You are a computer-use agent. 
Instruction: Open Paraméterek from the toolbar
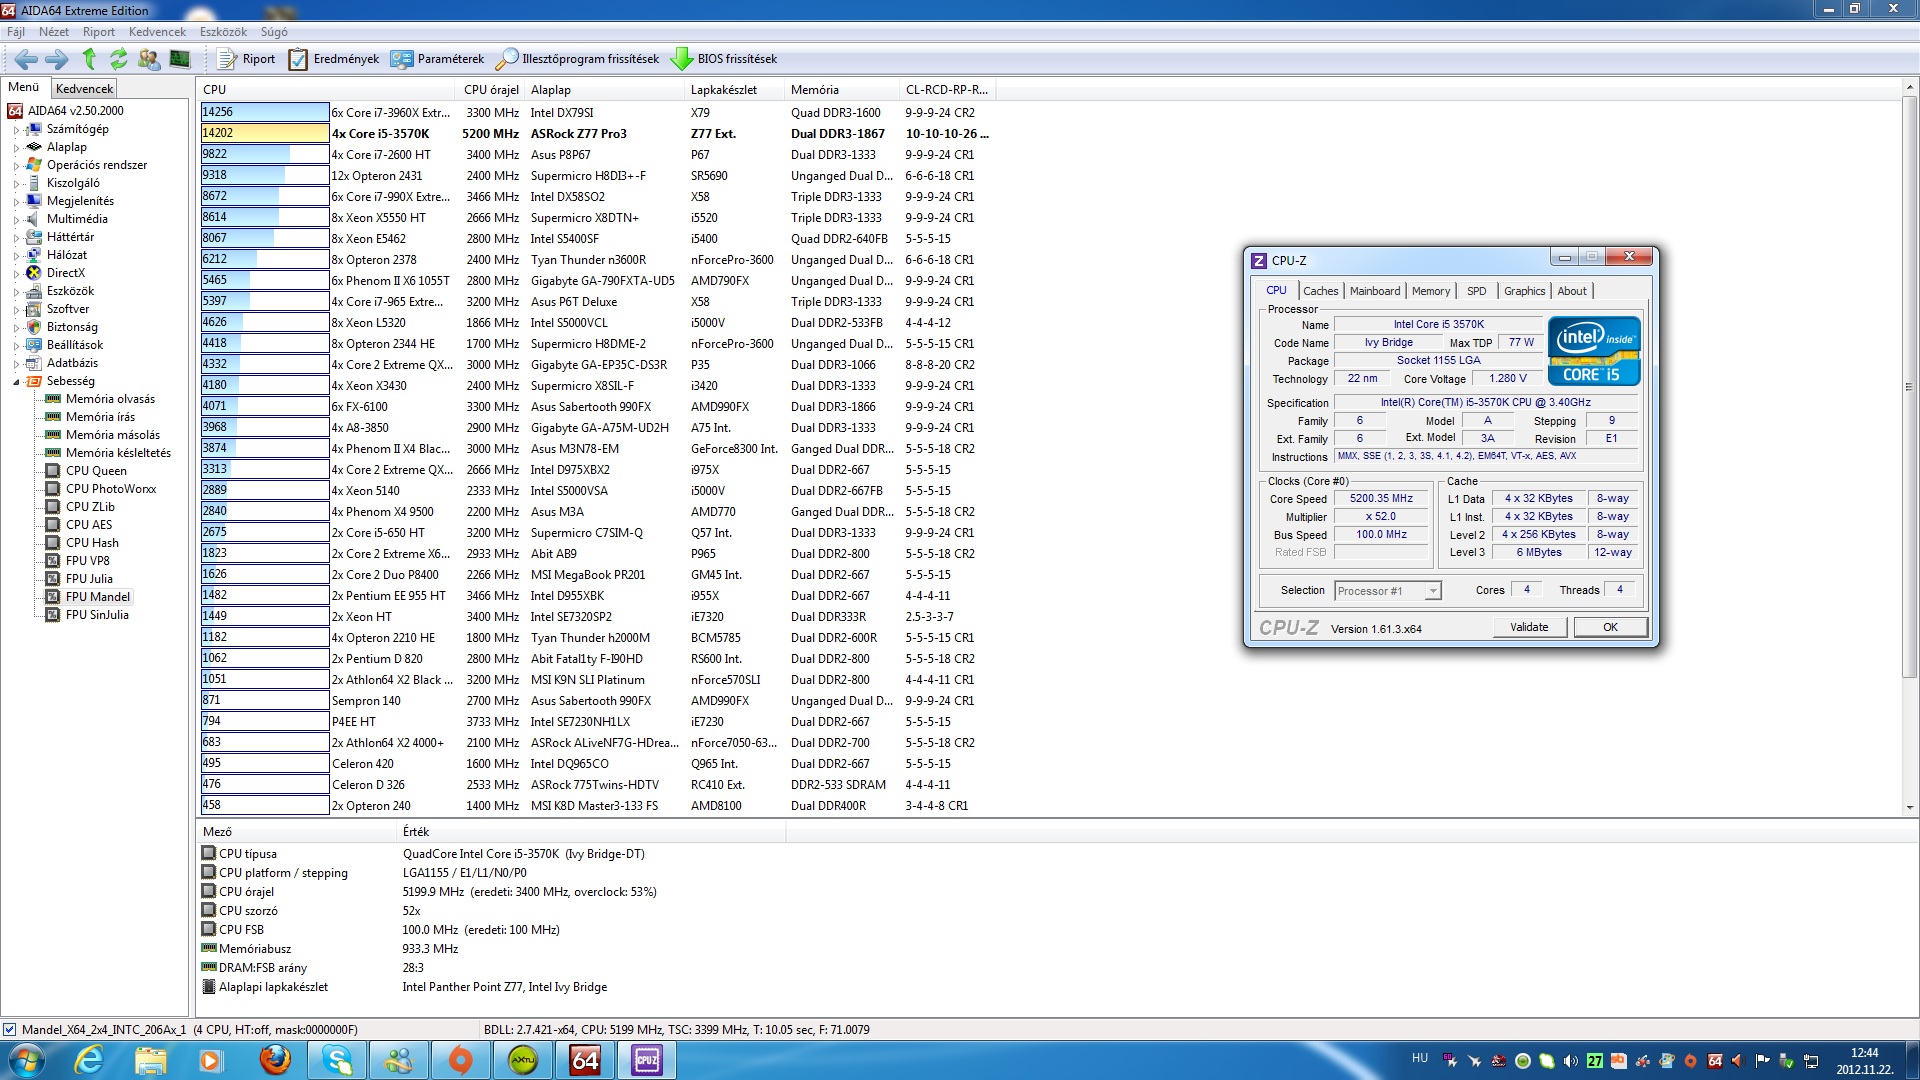(x=437, y=59)
